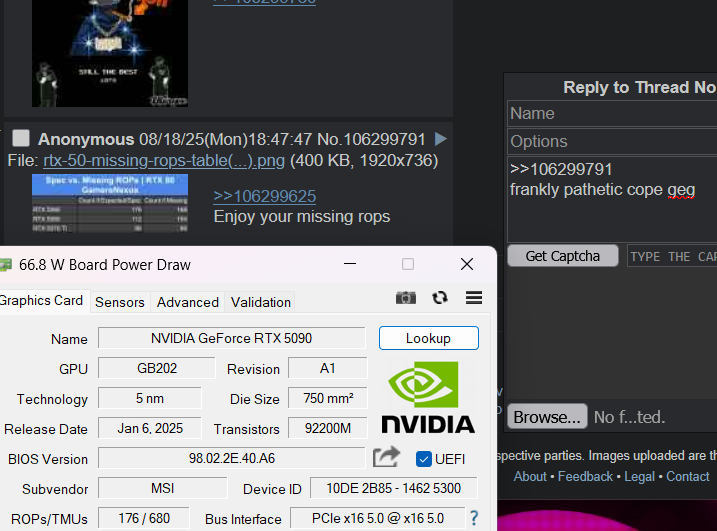
Task: Open the Feedback footer link
Action: tap(585, 477)
